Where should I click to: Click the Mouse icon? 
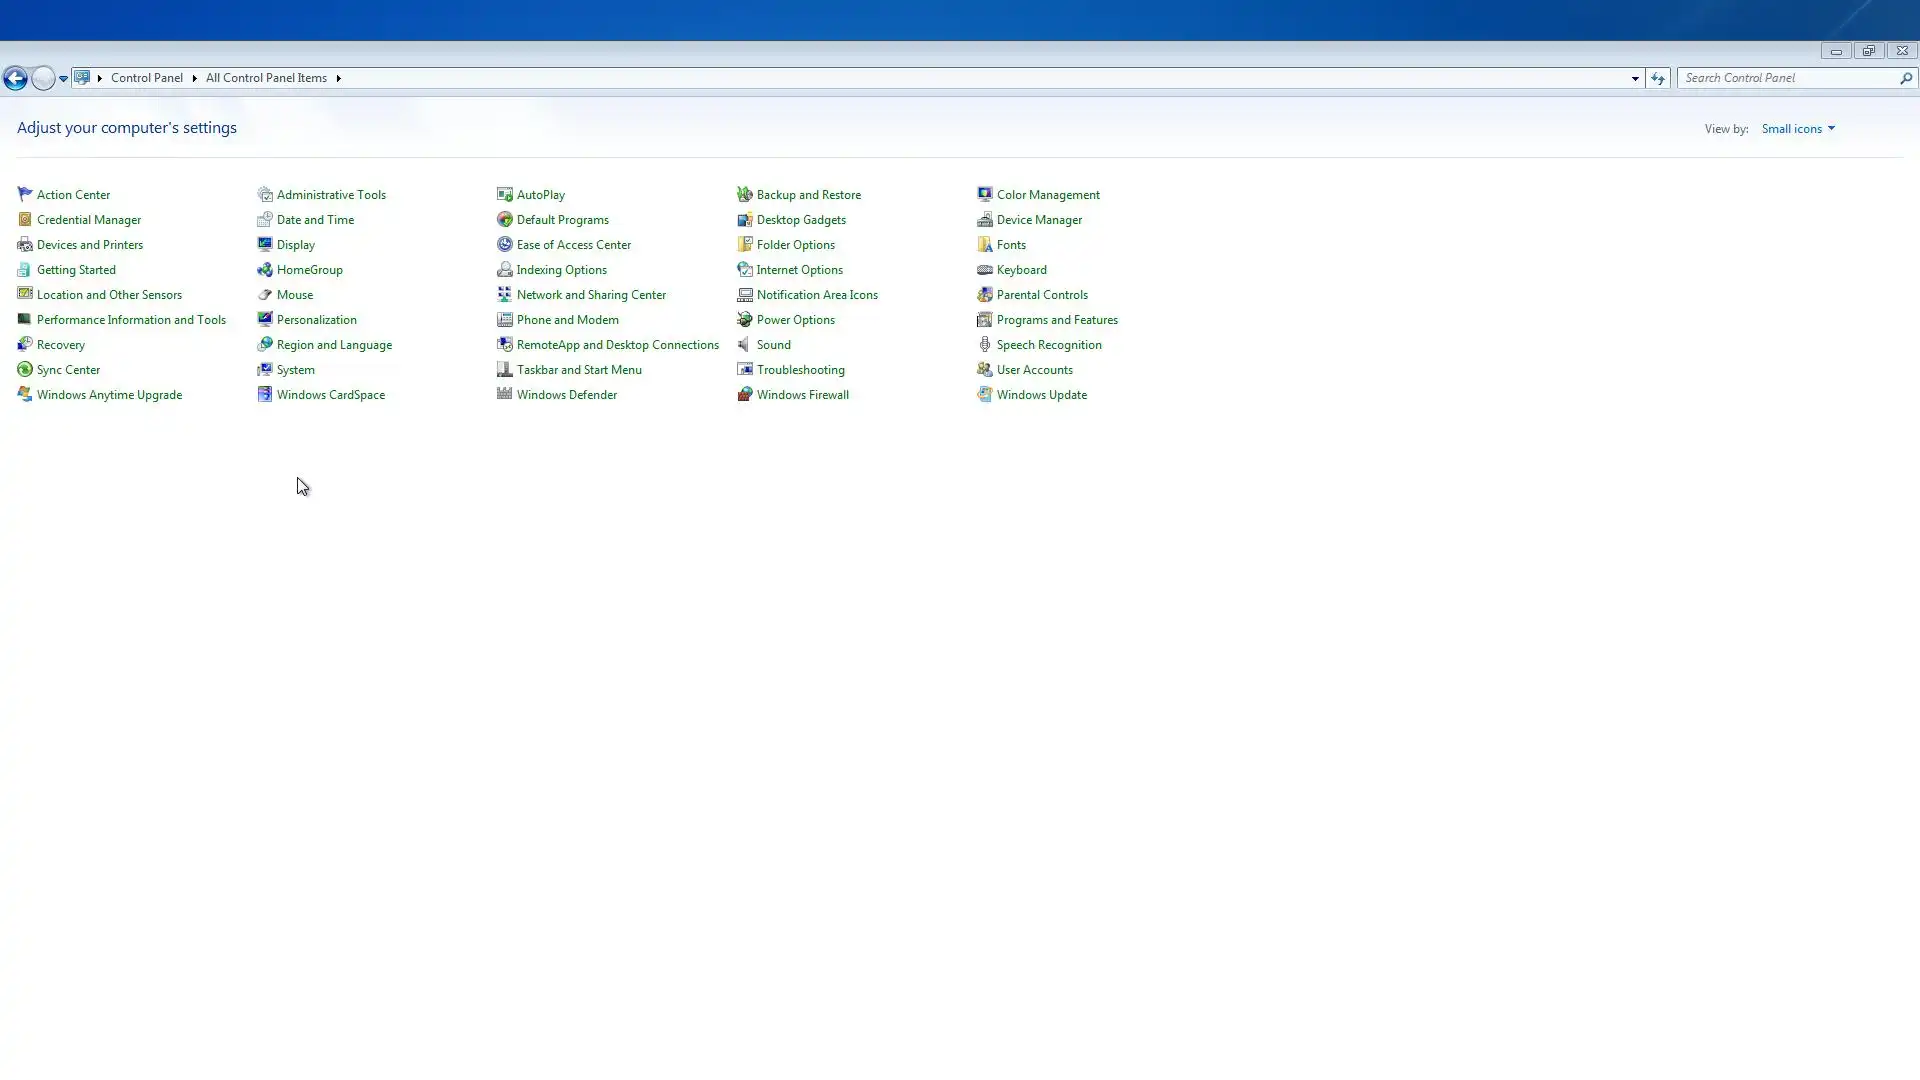coord(264,294)
